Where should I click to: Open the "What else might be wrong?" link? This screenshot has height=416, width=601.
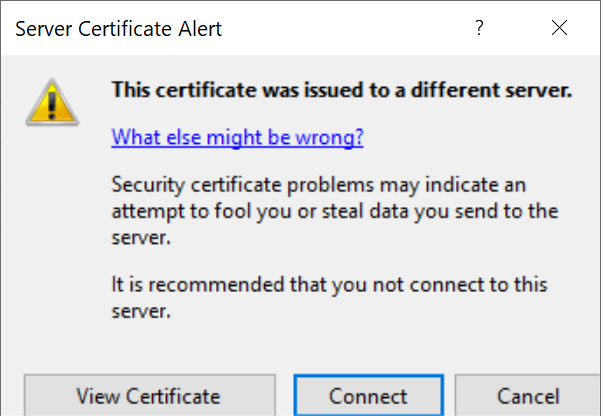tap(237, 137)
